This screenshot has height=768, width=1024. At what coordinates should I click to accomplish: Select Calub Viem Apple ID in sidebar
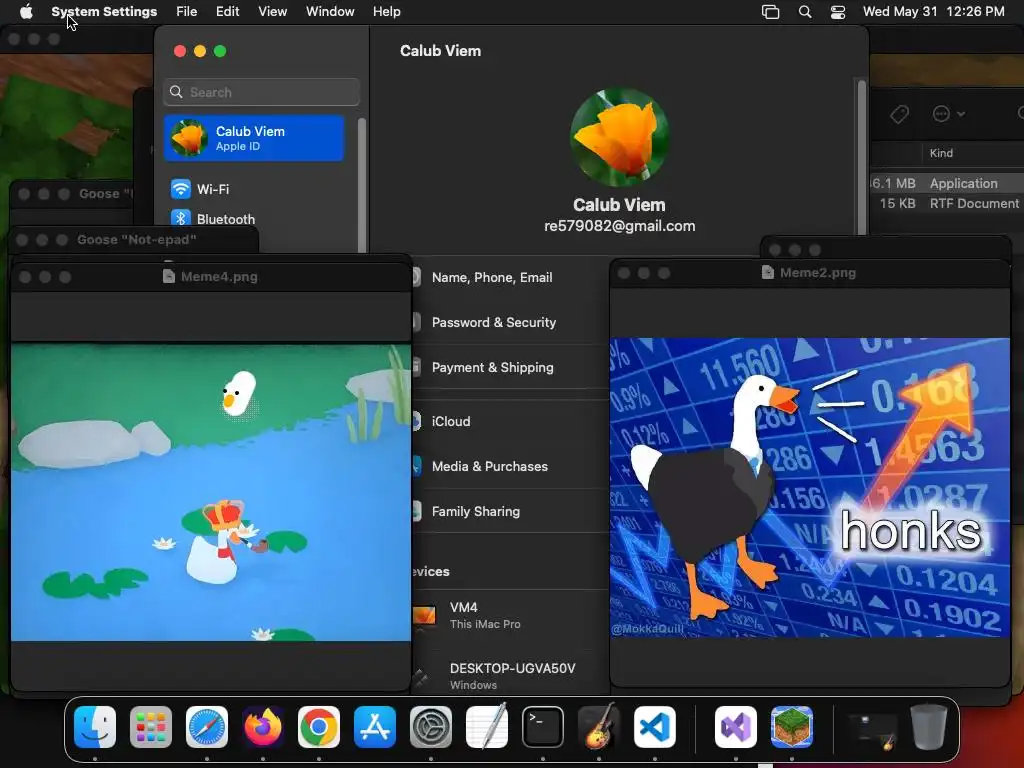pos(254,138)
